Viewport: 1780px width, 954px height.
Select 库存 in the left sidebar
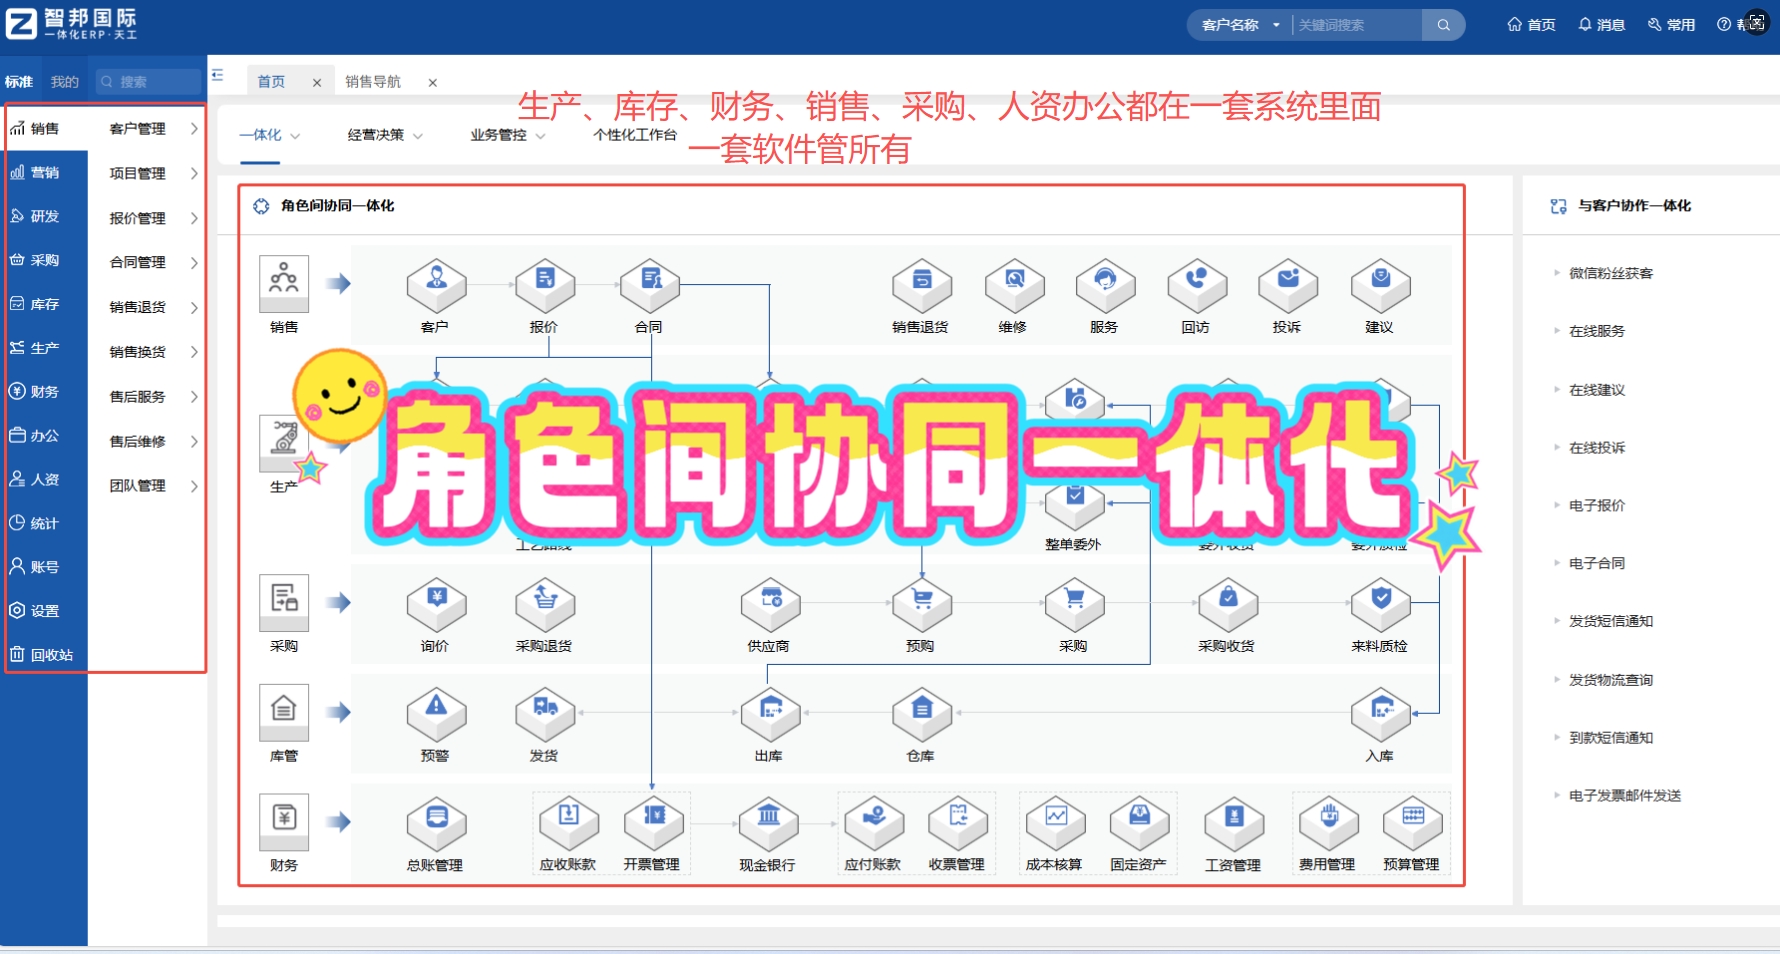point(44,304)
